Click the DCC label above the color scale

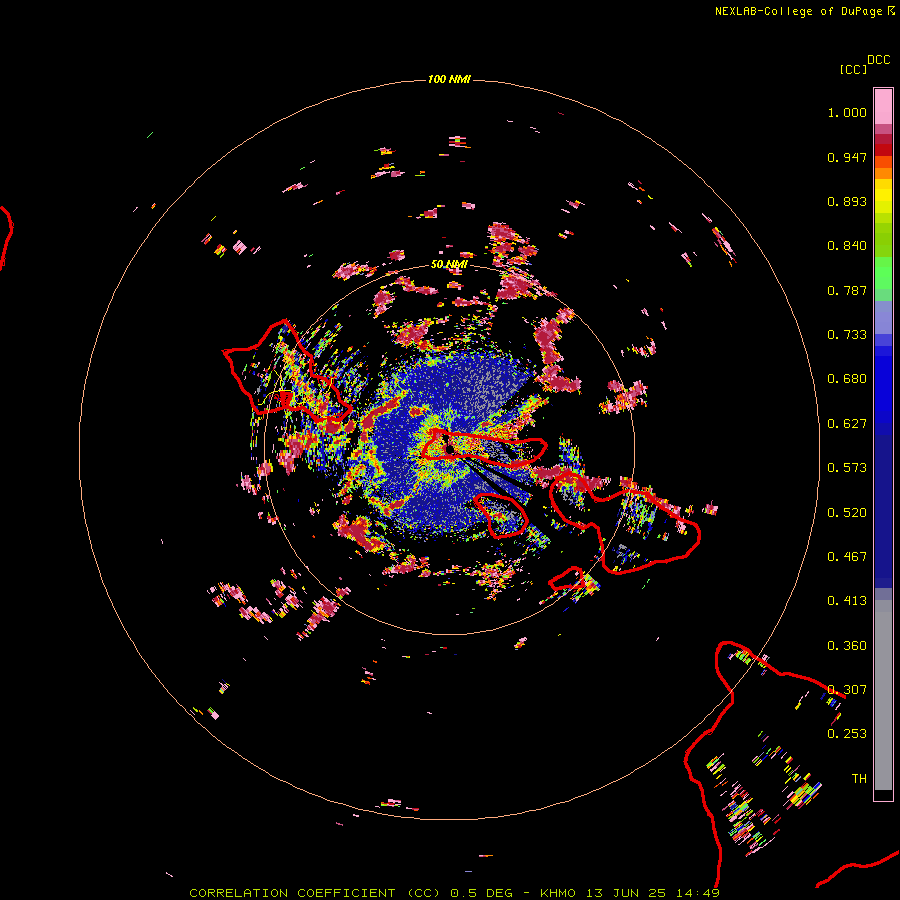point(878,59)
